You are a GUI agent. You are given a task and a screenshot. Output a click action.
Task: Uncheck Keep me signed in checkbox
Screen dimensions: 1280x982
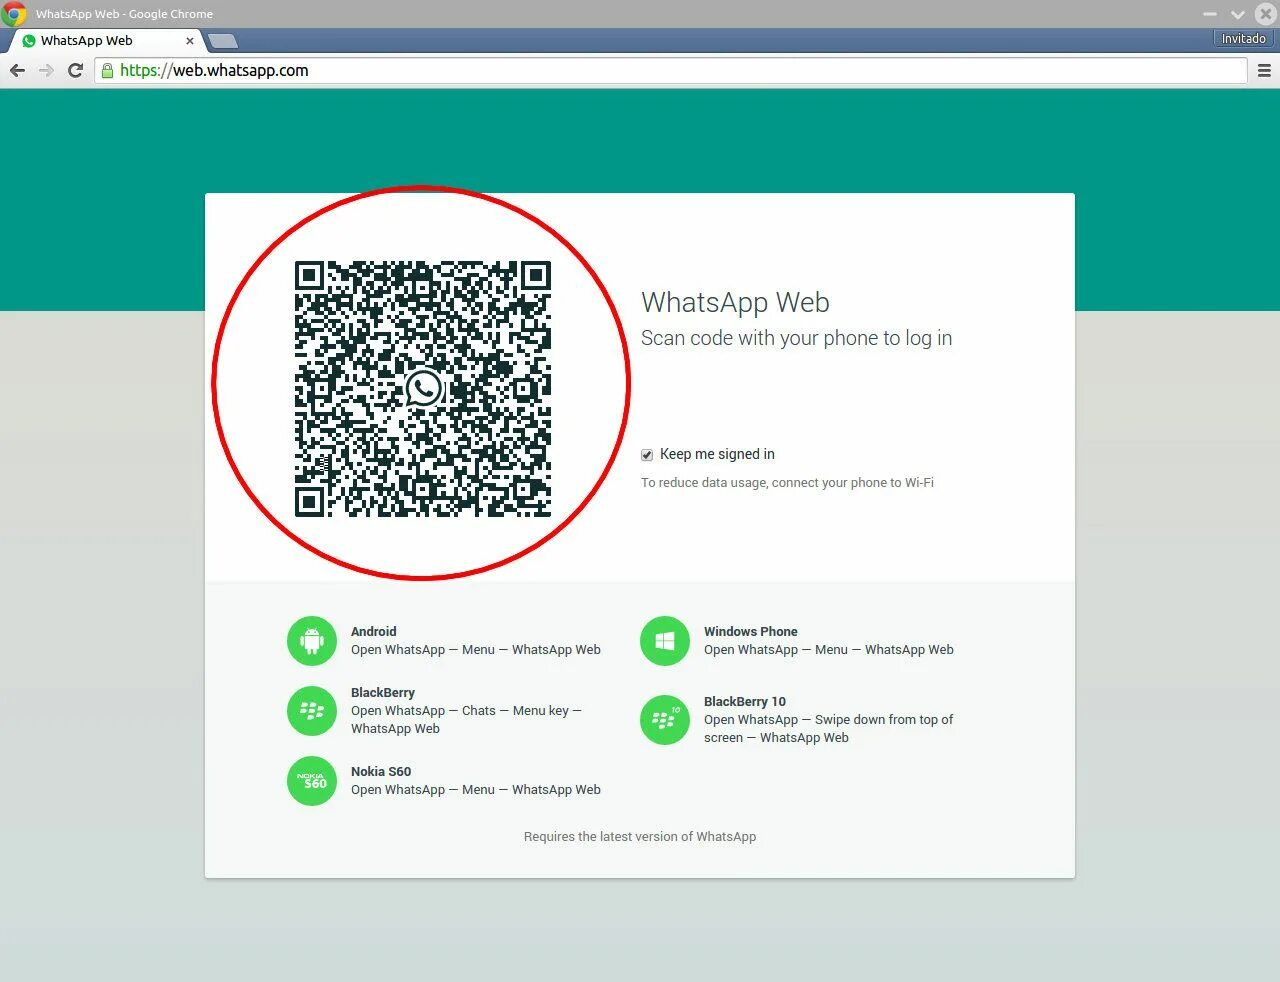(647, 455)
